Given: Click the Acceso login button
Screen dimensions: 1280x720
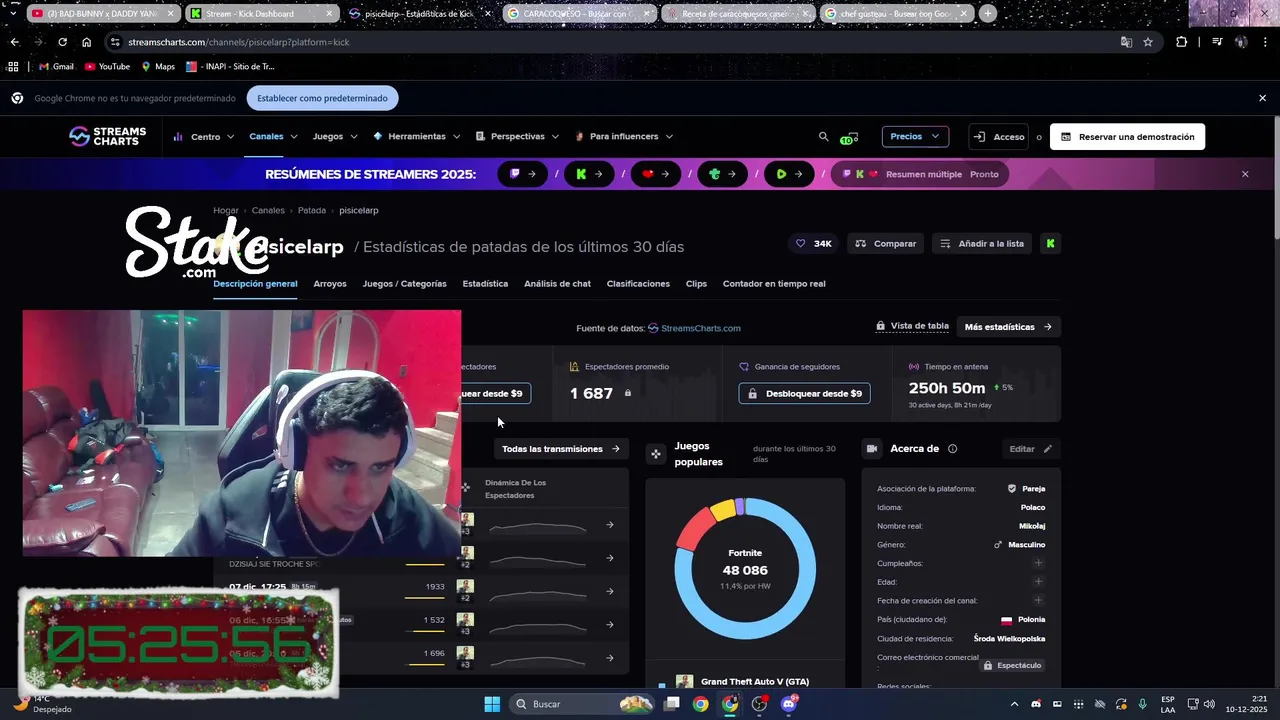Looking at the screenshot, I should 998,137.
